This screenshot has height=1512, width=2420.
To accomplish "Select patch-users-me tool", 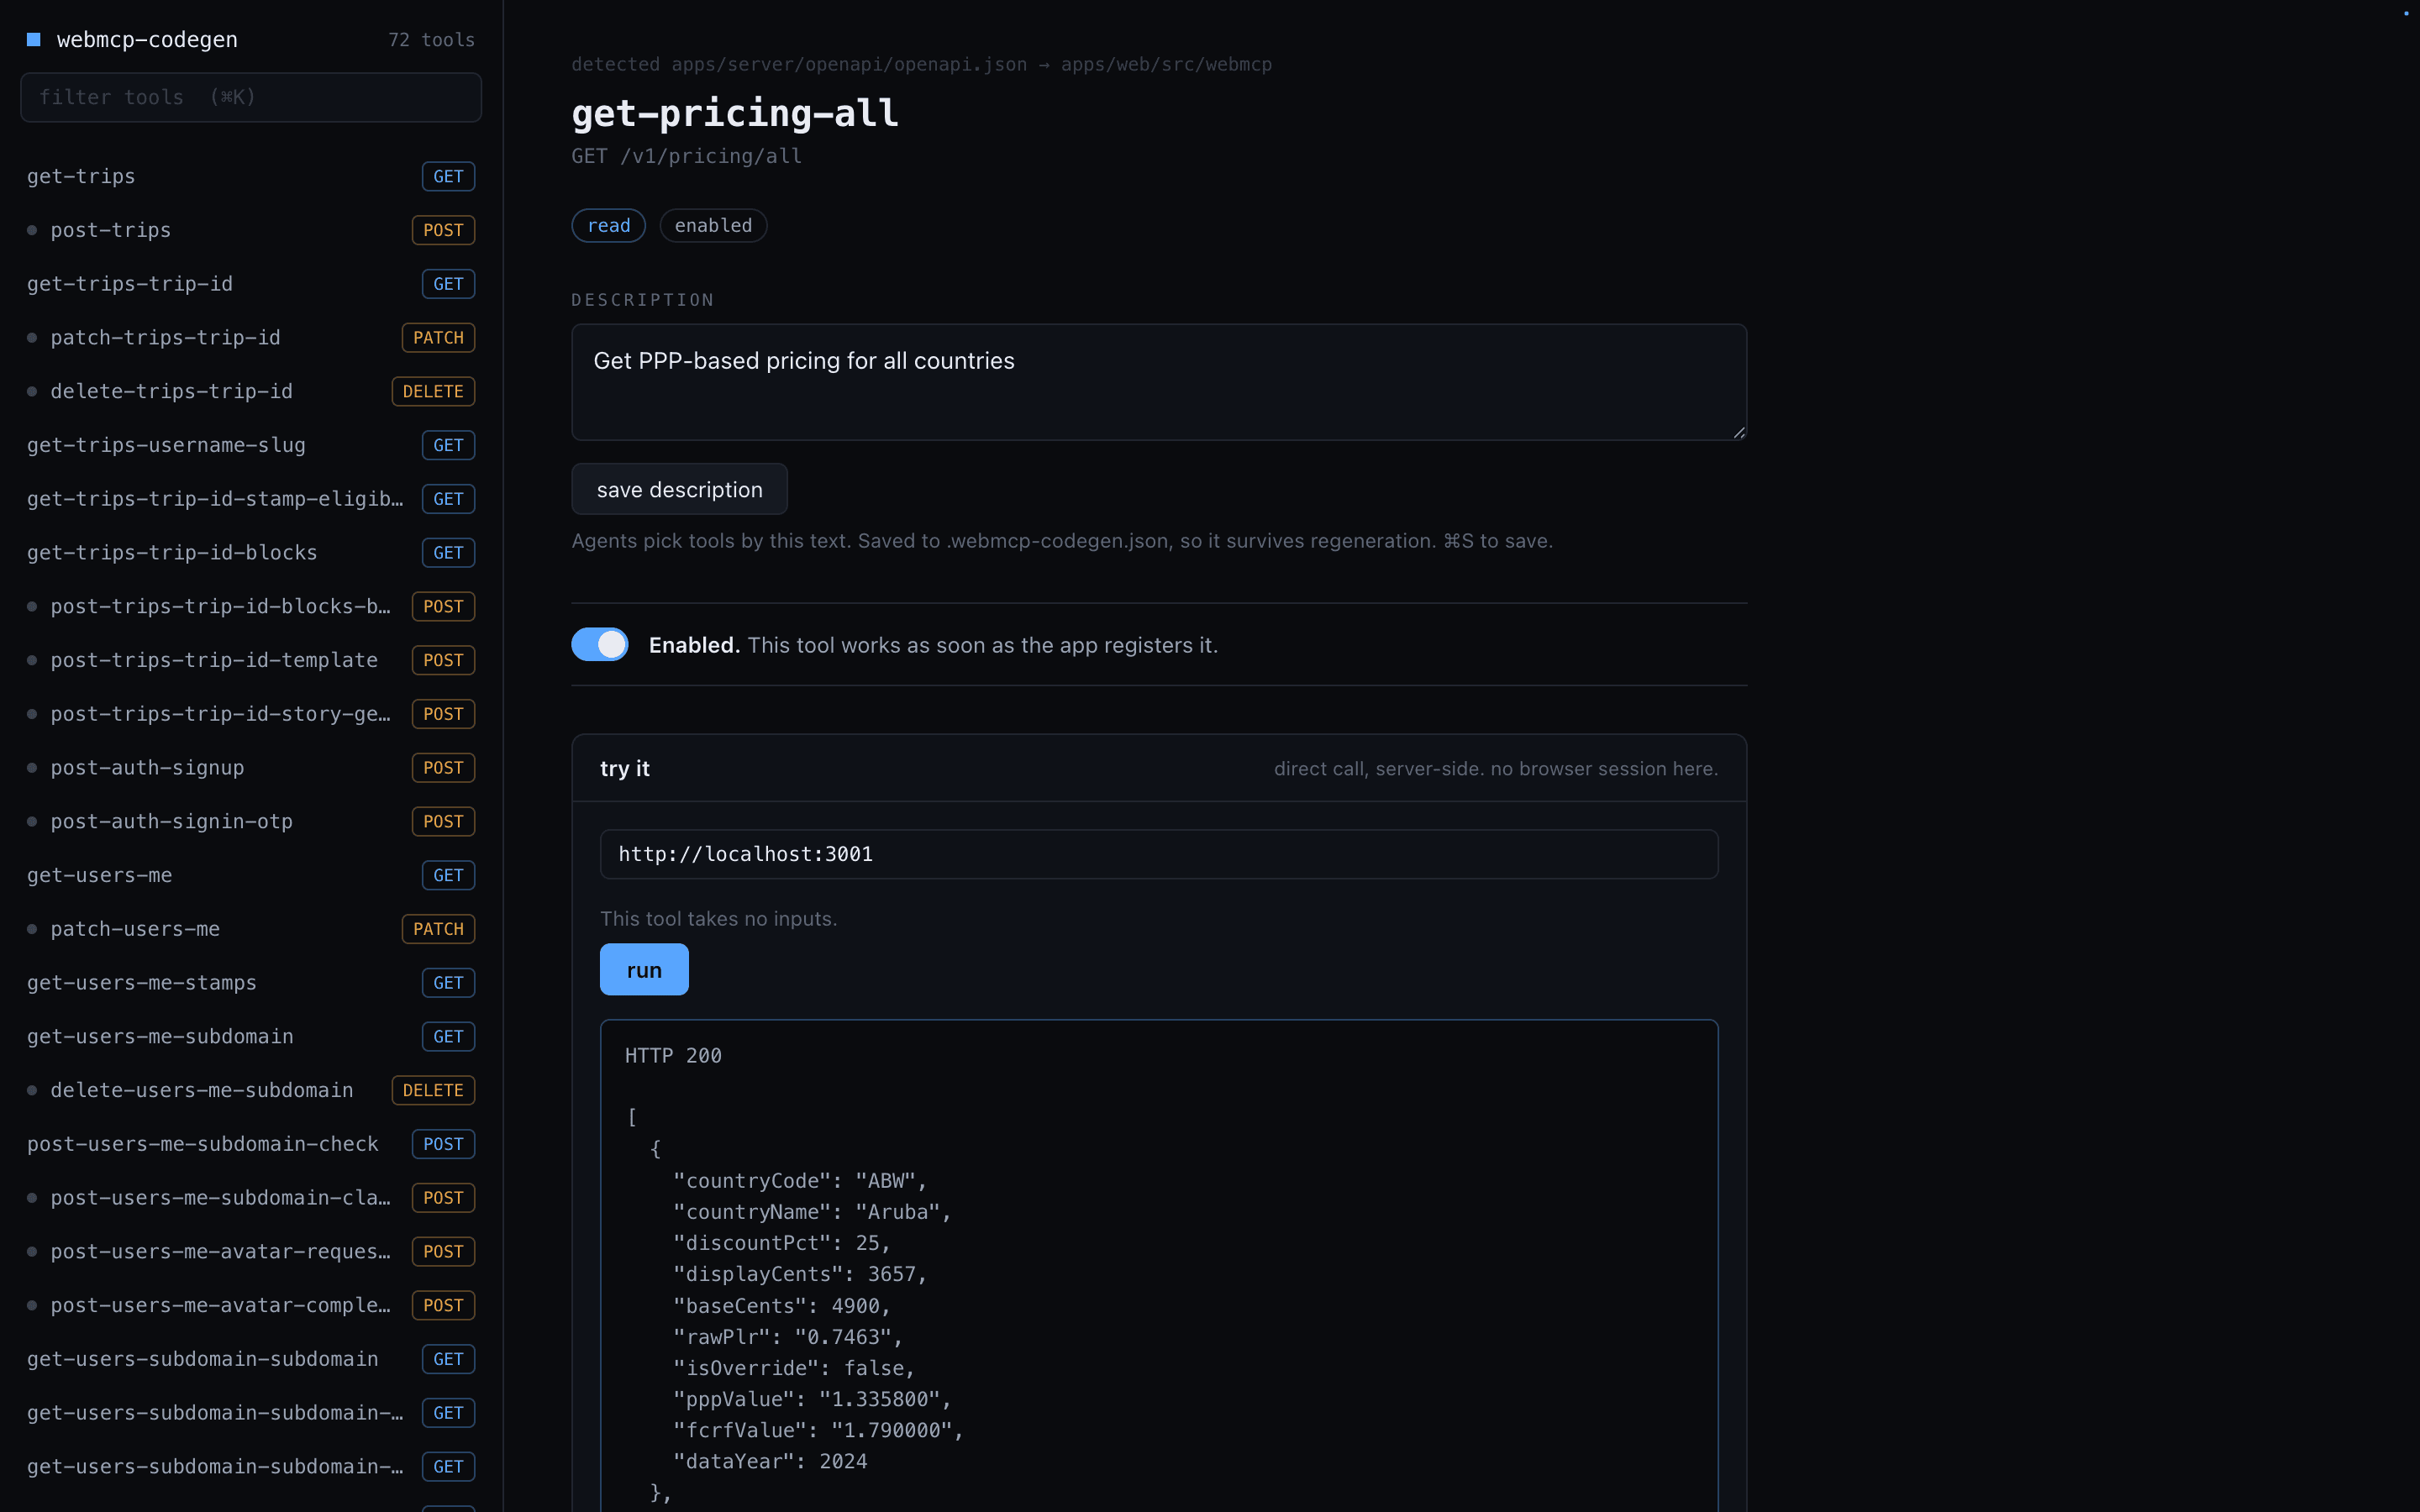I will point(251,929).
